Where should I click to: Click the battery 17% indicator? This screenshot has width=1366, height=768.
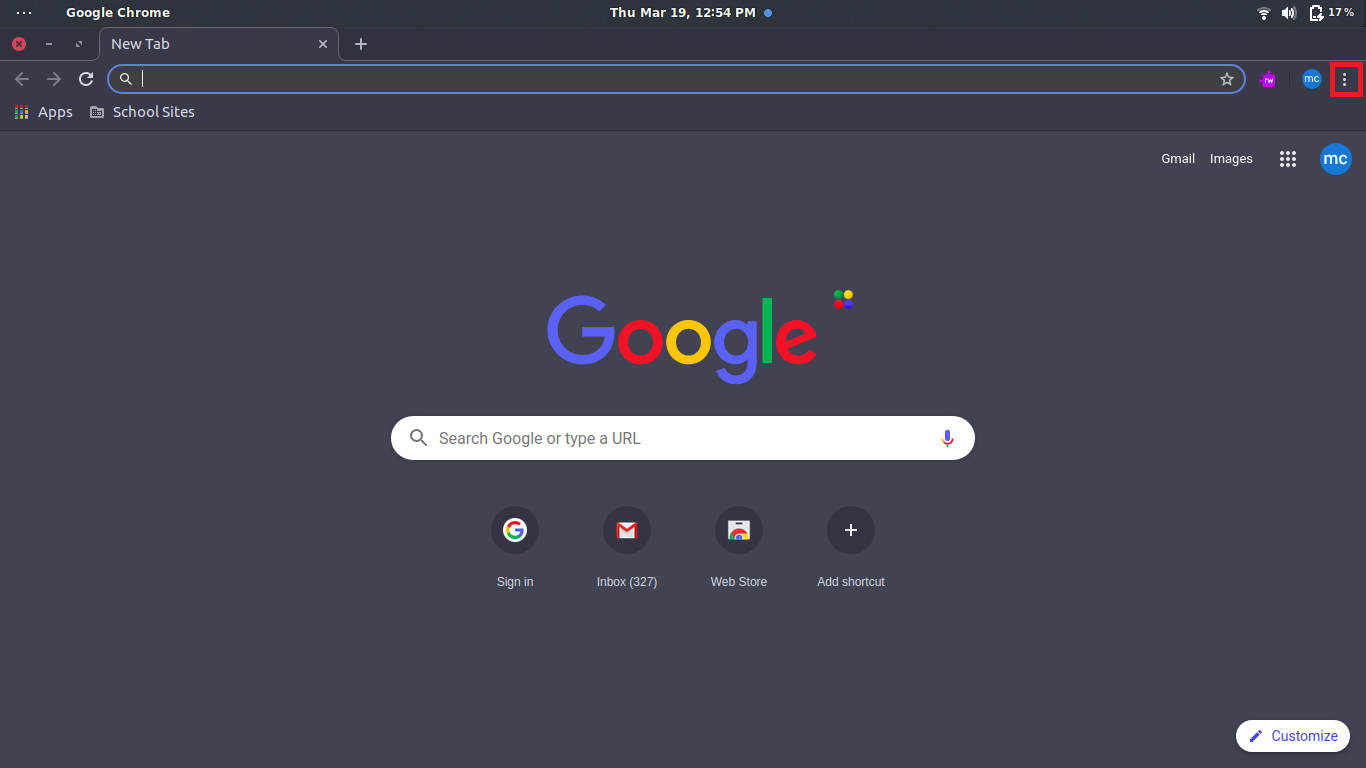tap(1332, 13)
